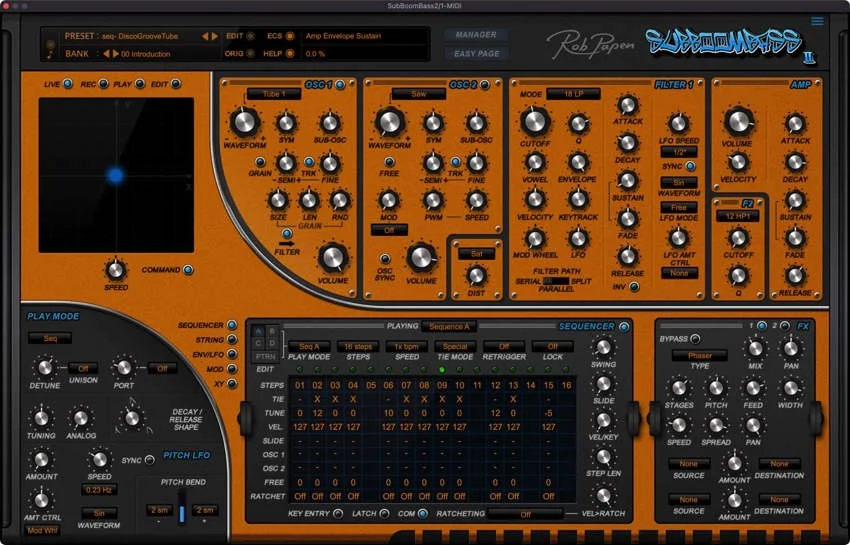850x545 pixels.
Task: Click the sequencer Step Len knob
Action: point(603,457)
